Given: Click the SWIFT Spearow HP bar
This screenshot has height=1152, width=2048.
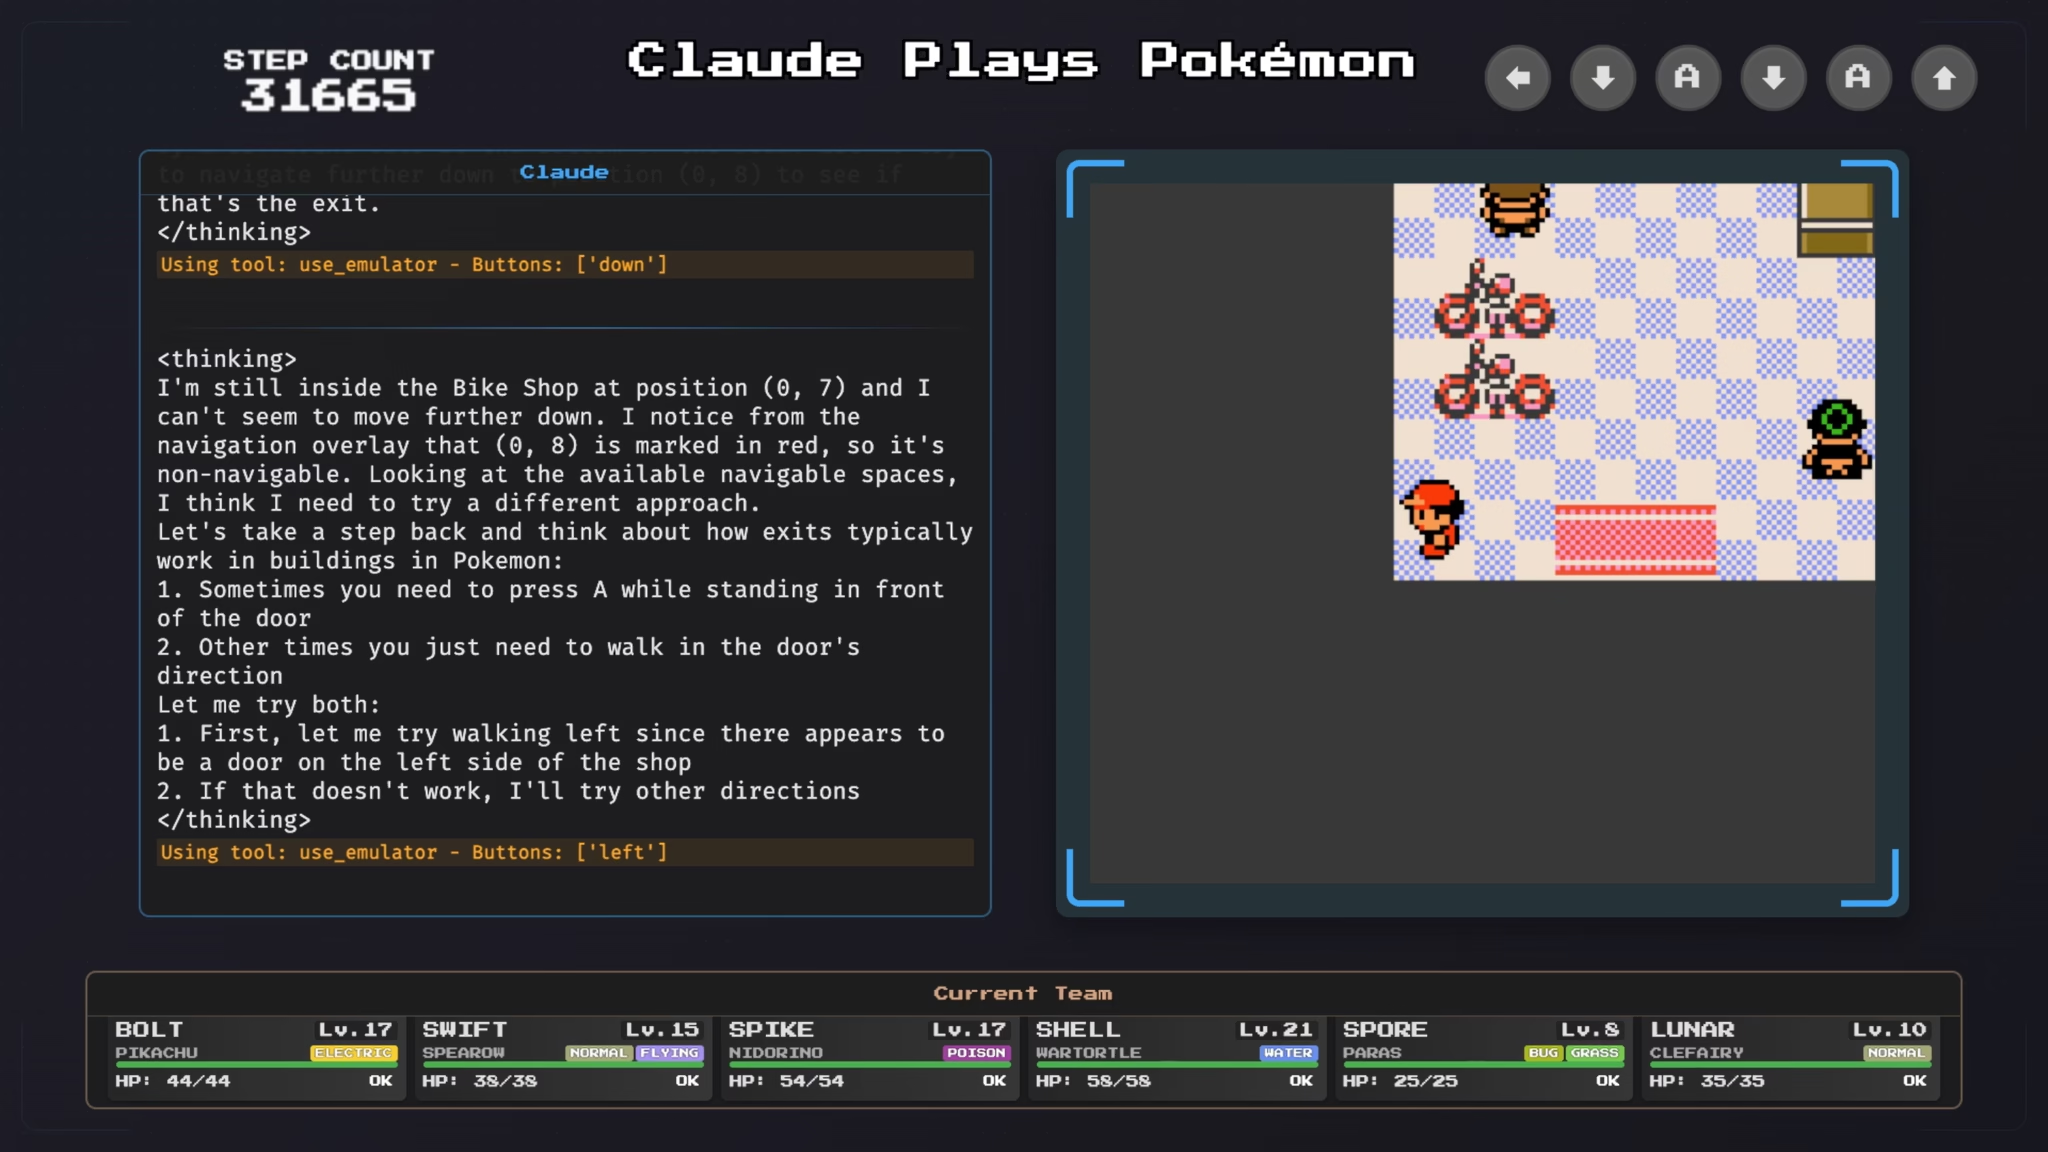Looking at the screenshot, I should 562,1065.
